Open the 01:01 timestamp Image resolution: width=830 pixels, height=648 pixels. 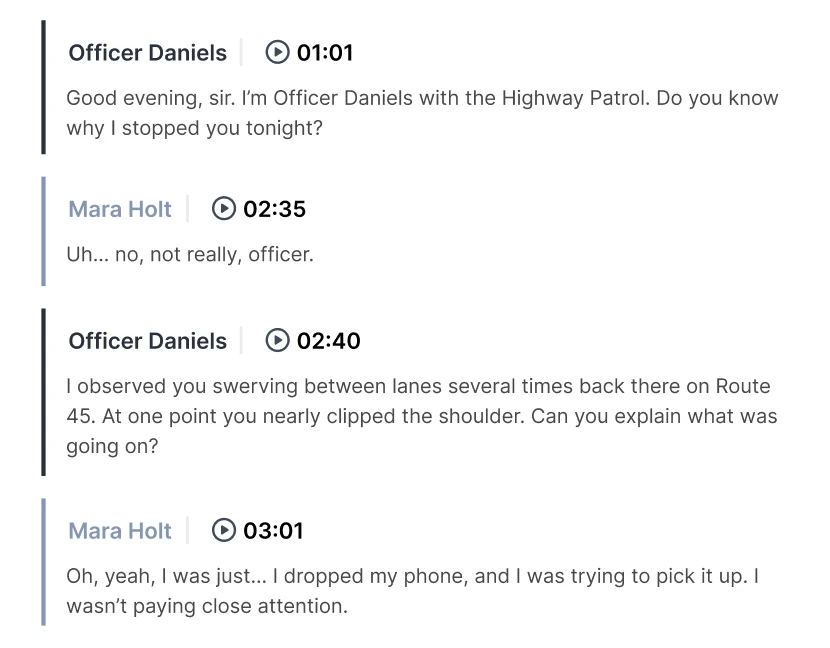click(327, 52)
